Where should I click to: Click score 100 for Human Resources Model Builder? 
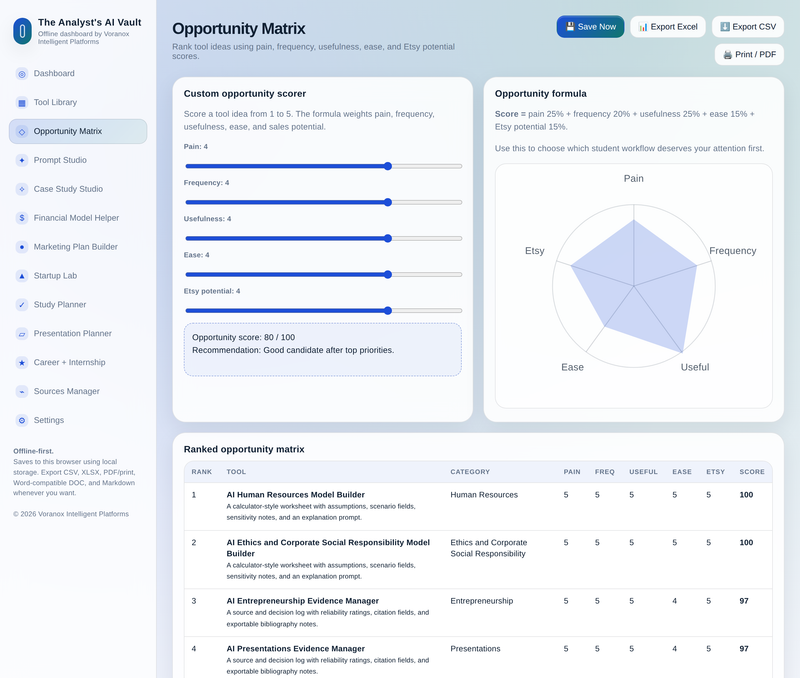746,495
